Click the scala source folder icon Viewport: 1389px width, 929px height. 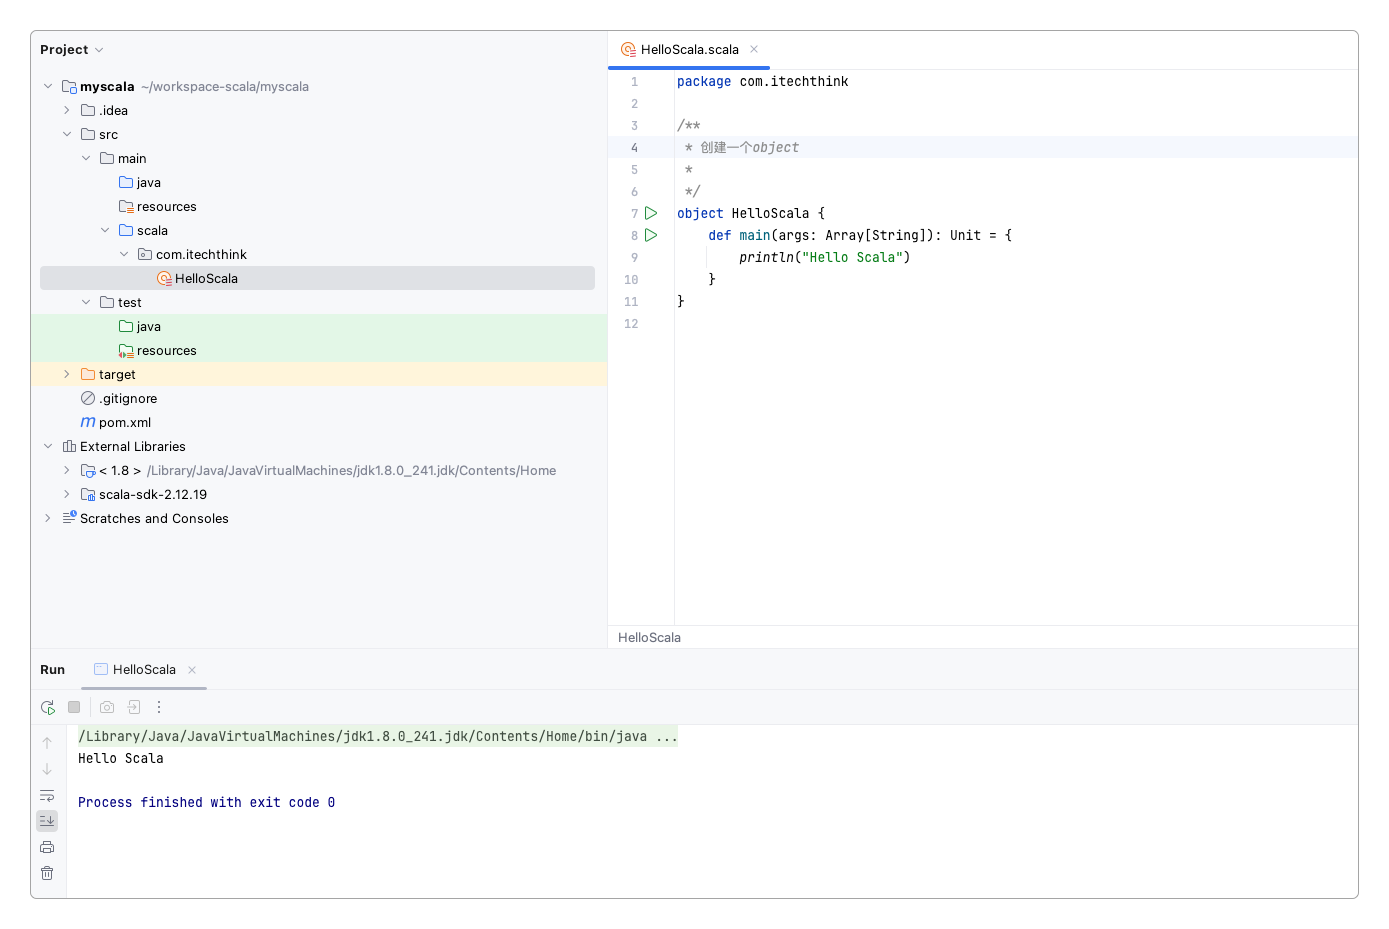tap(126, 230)
